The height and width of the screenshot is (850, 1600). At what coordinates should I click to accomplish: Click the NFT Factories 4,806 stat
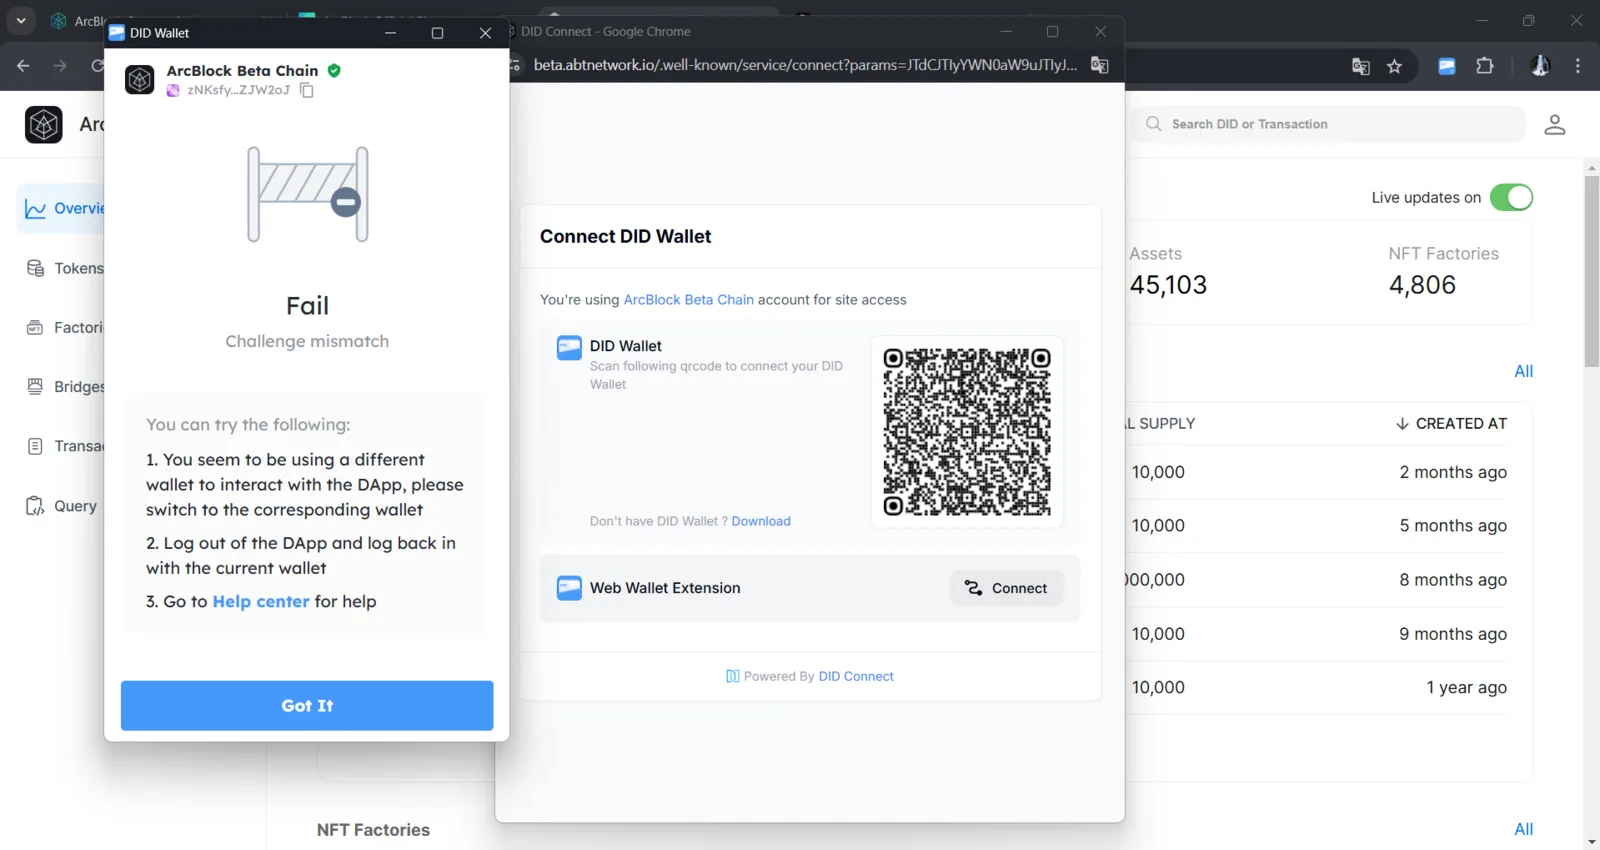(x=1443, y=272)
